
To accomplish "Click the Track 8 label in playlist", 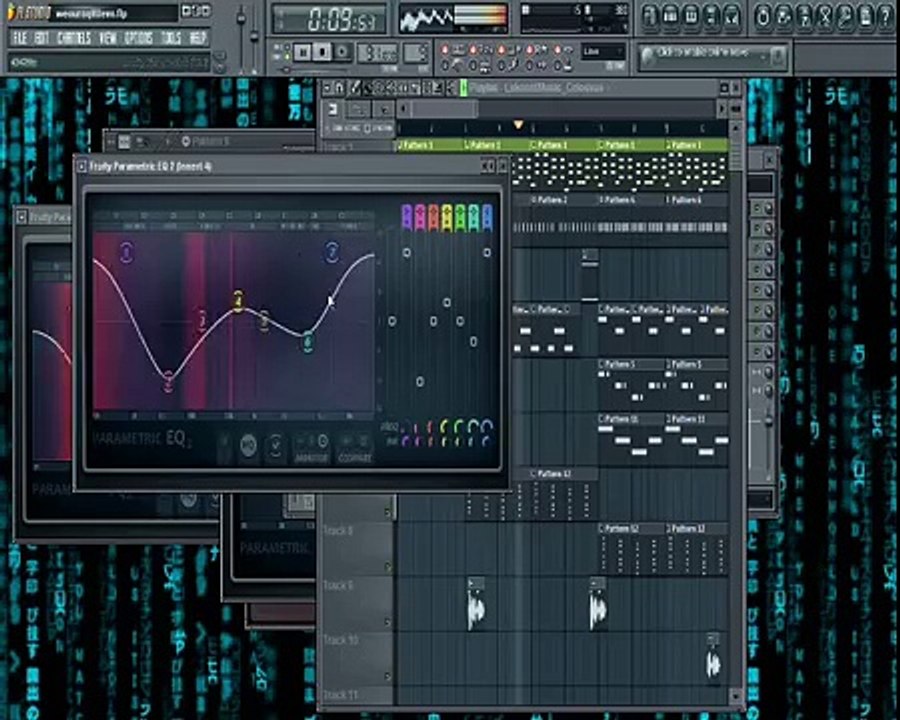I will click(338, 531).
